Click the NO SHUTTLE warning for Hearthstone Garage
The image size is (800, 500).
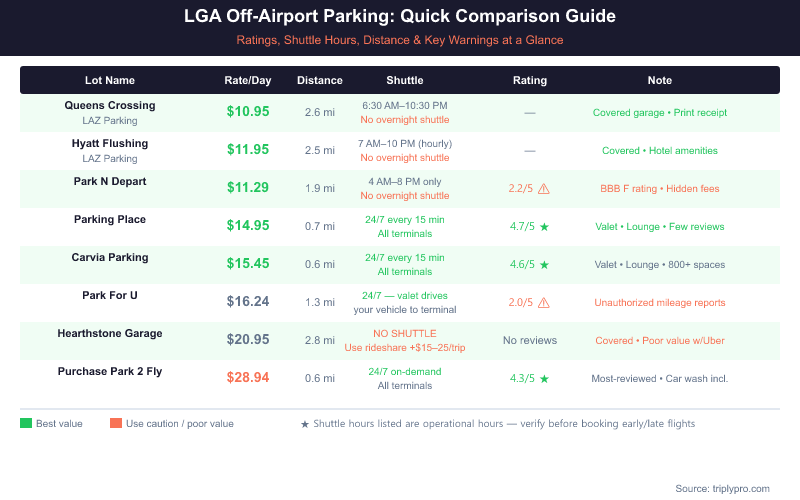tap(405, 333)
